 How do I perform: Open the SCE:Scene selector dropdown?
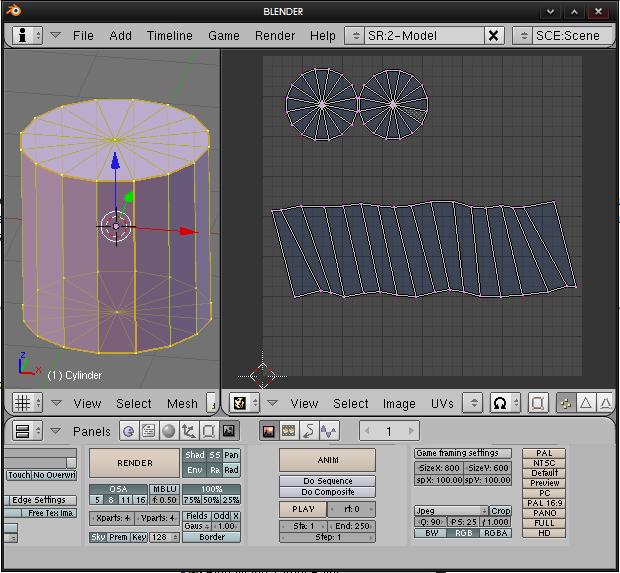coord(524,35)
